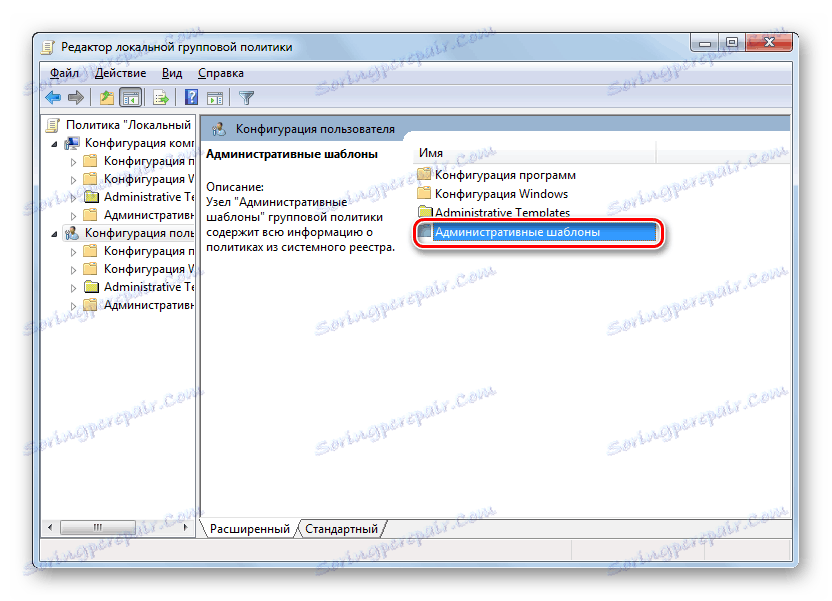The width and height of the screenshot is (832, 601).
Task: Collapse the Конфигурация поль tree node
Action: (x=54, y=233)
